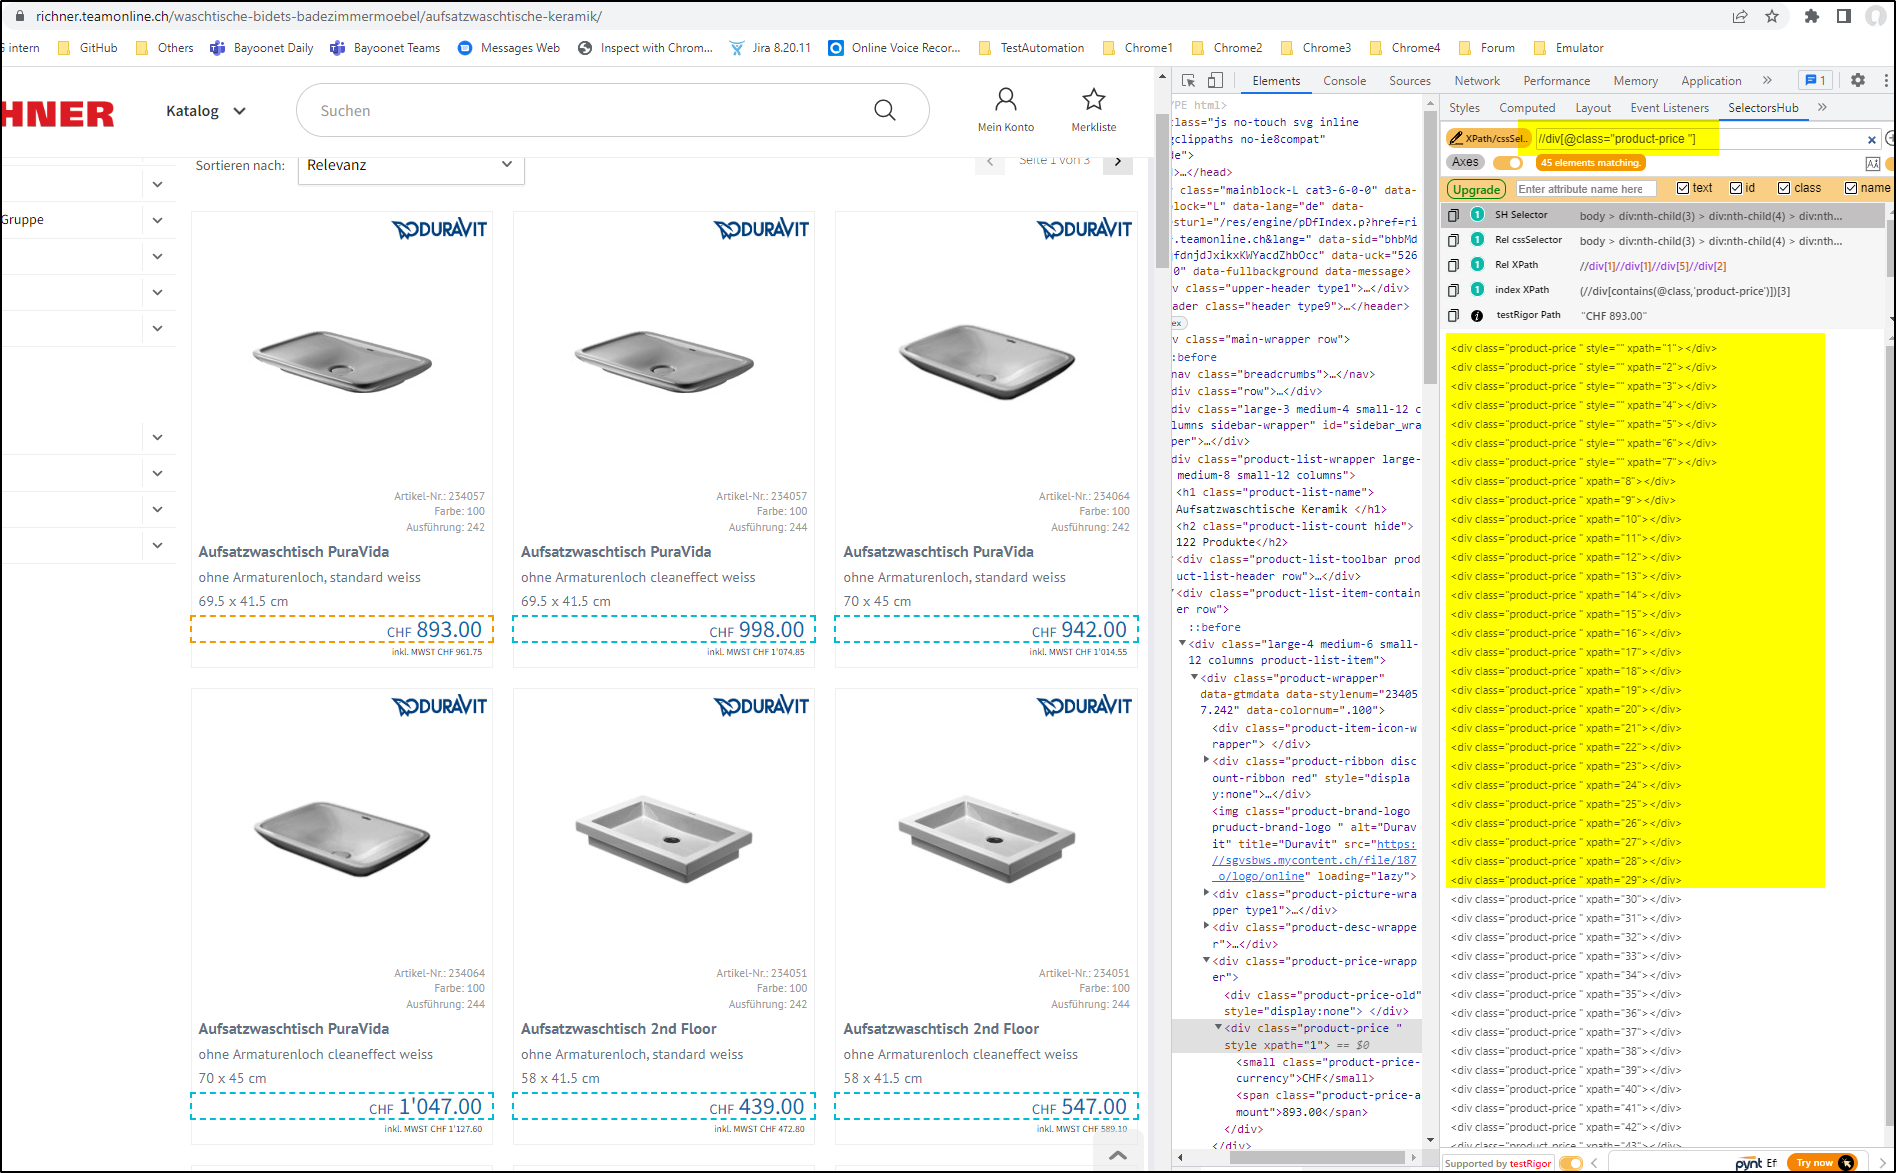The height and width of the screenshot is (1173, 1896).
Task: Open the Relevanz sort dropdown
Action: [410, 165]
